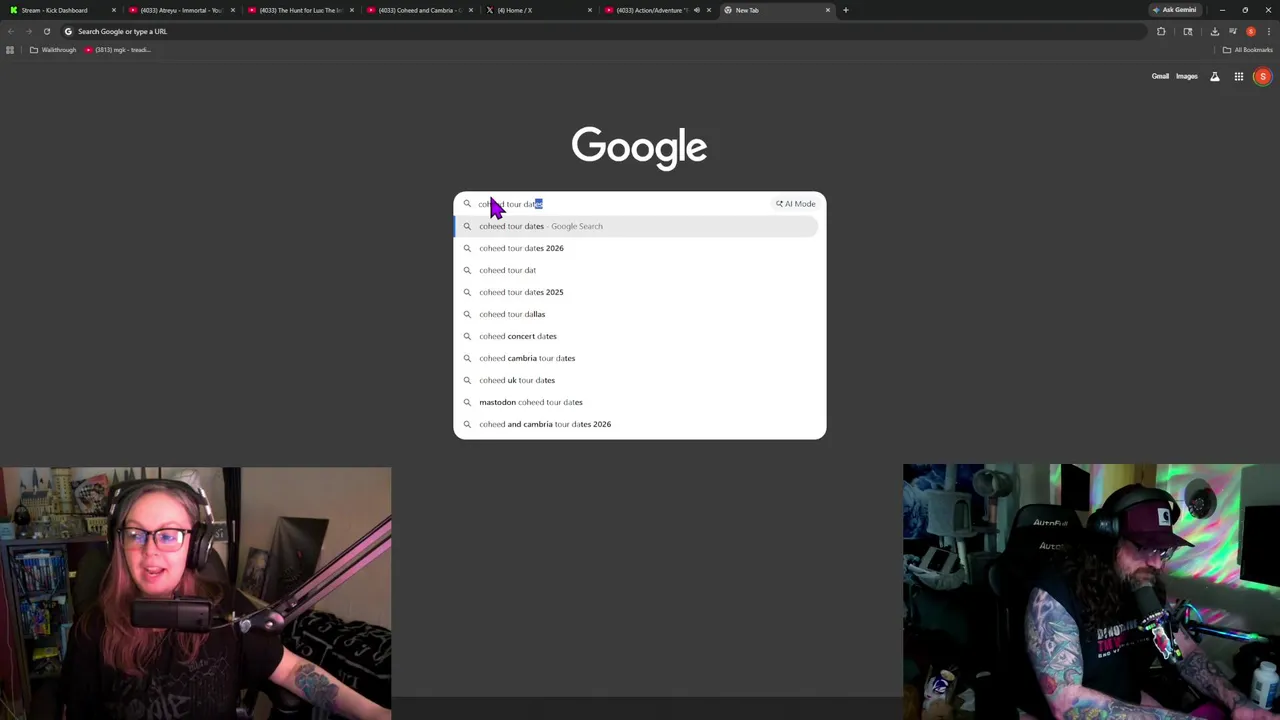Click the search magnifier in Google box

(x=467, y=204)
